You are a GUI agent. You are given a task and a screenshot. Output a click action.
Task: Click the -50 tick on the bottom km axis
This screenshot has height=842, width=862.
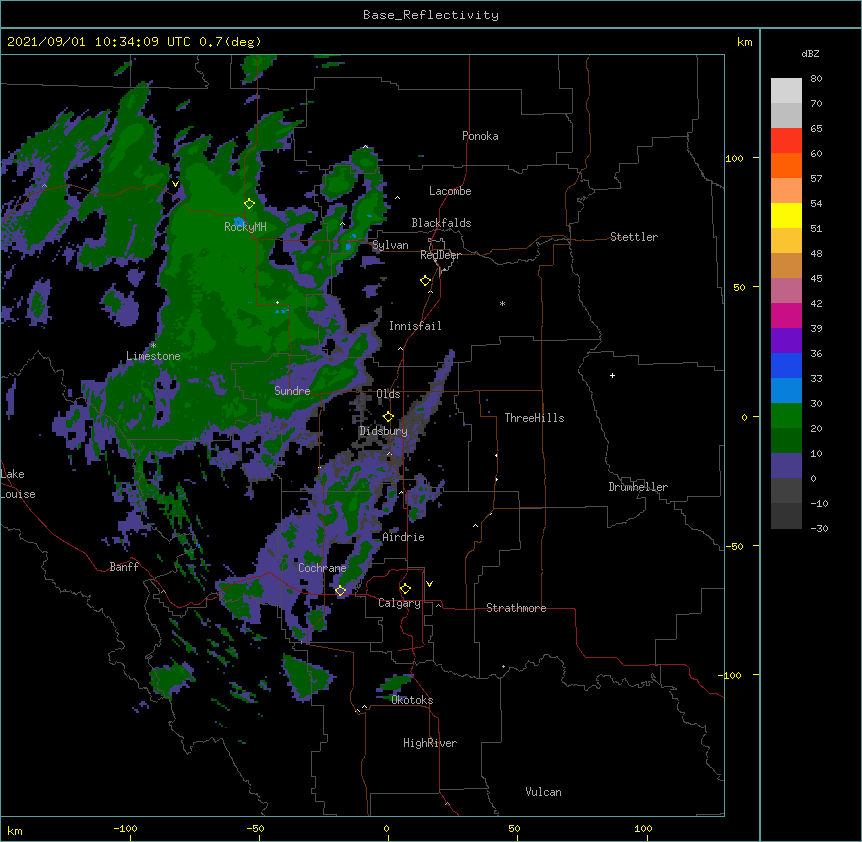point(255,829)
